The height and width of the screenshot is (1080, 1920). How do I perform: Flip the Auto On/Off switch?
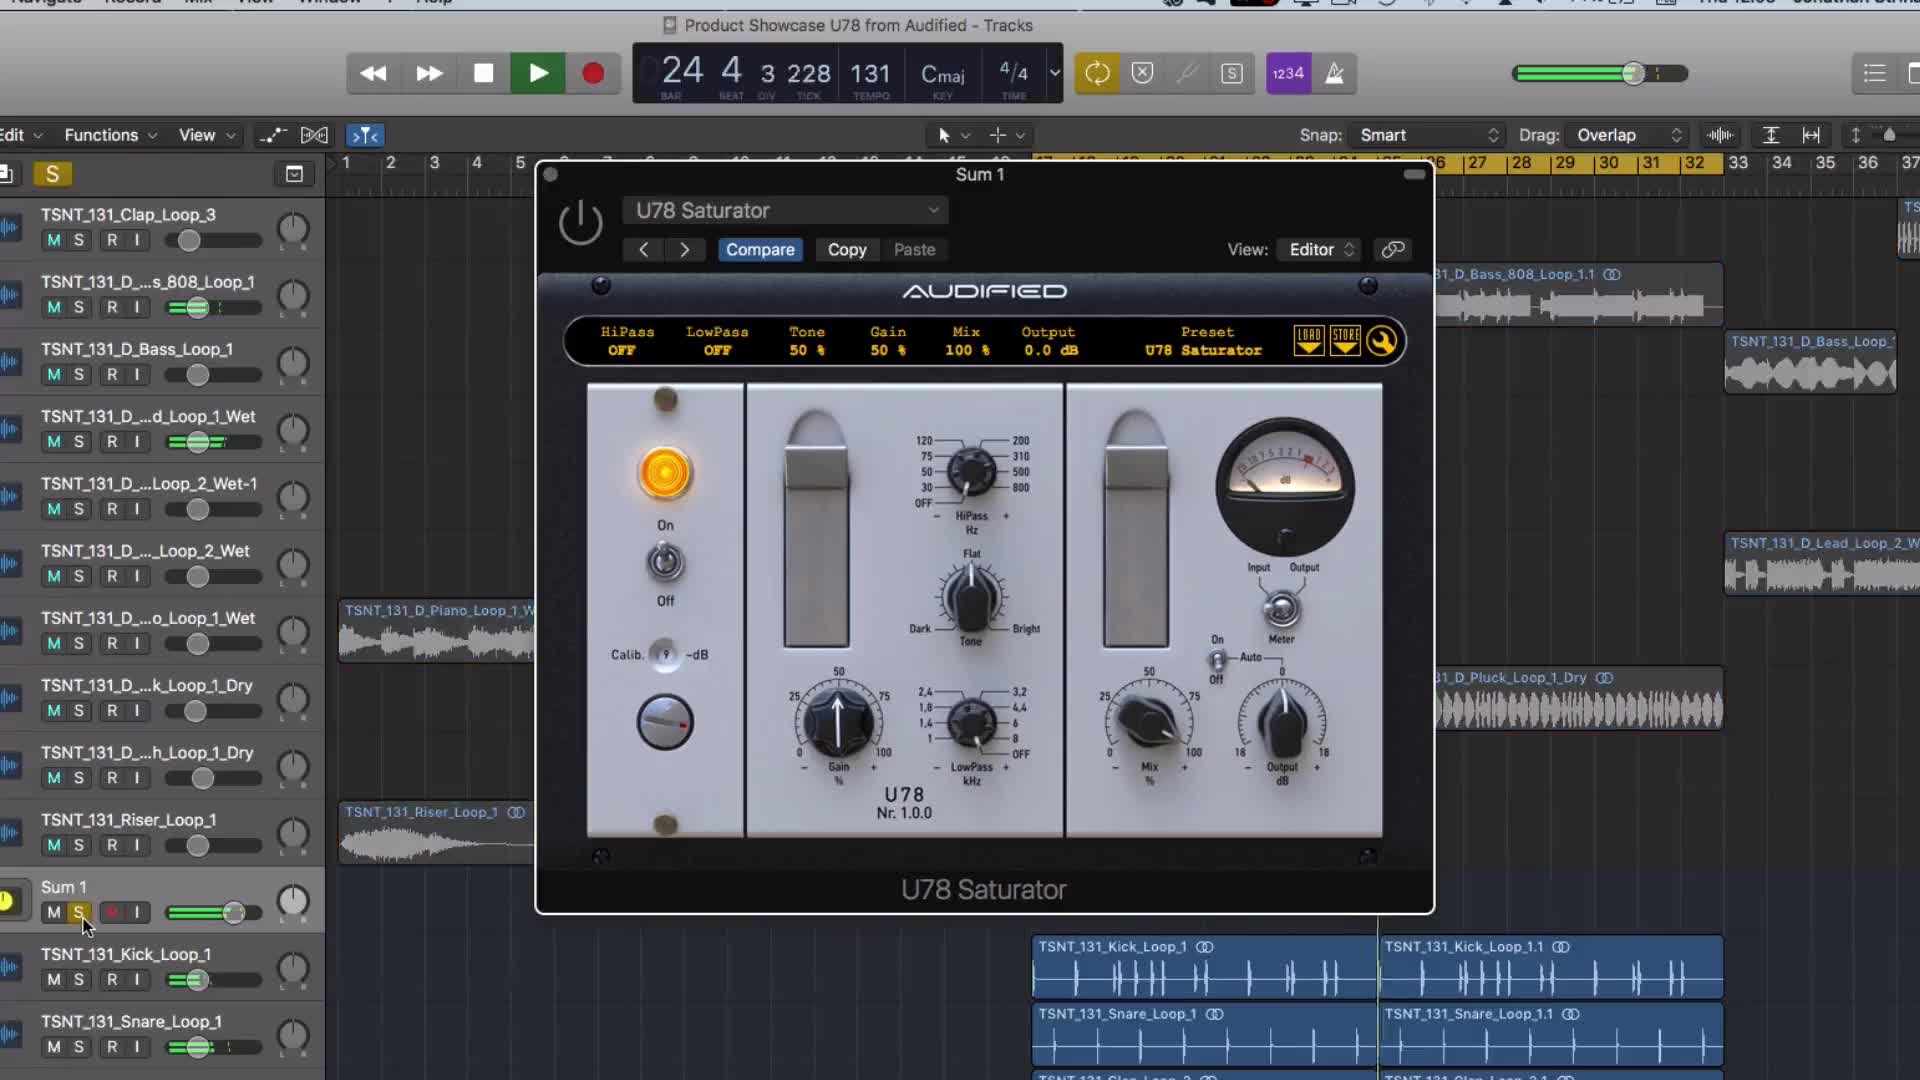pos(1217,660)
